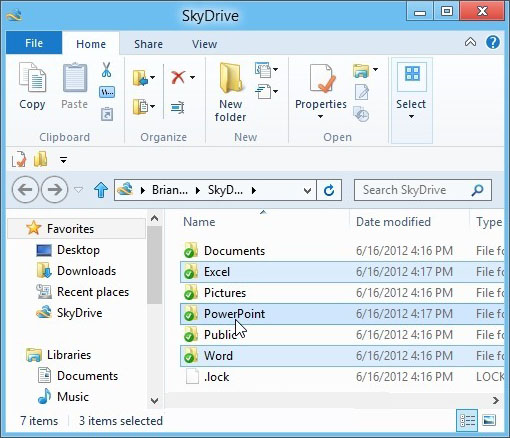Go up one level with blue arrow

point(101,190)
